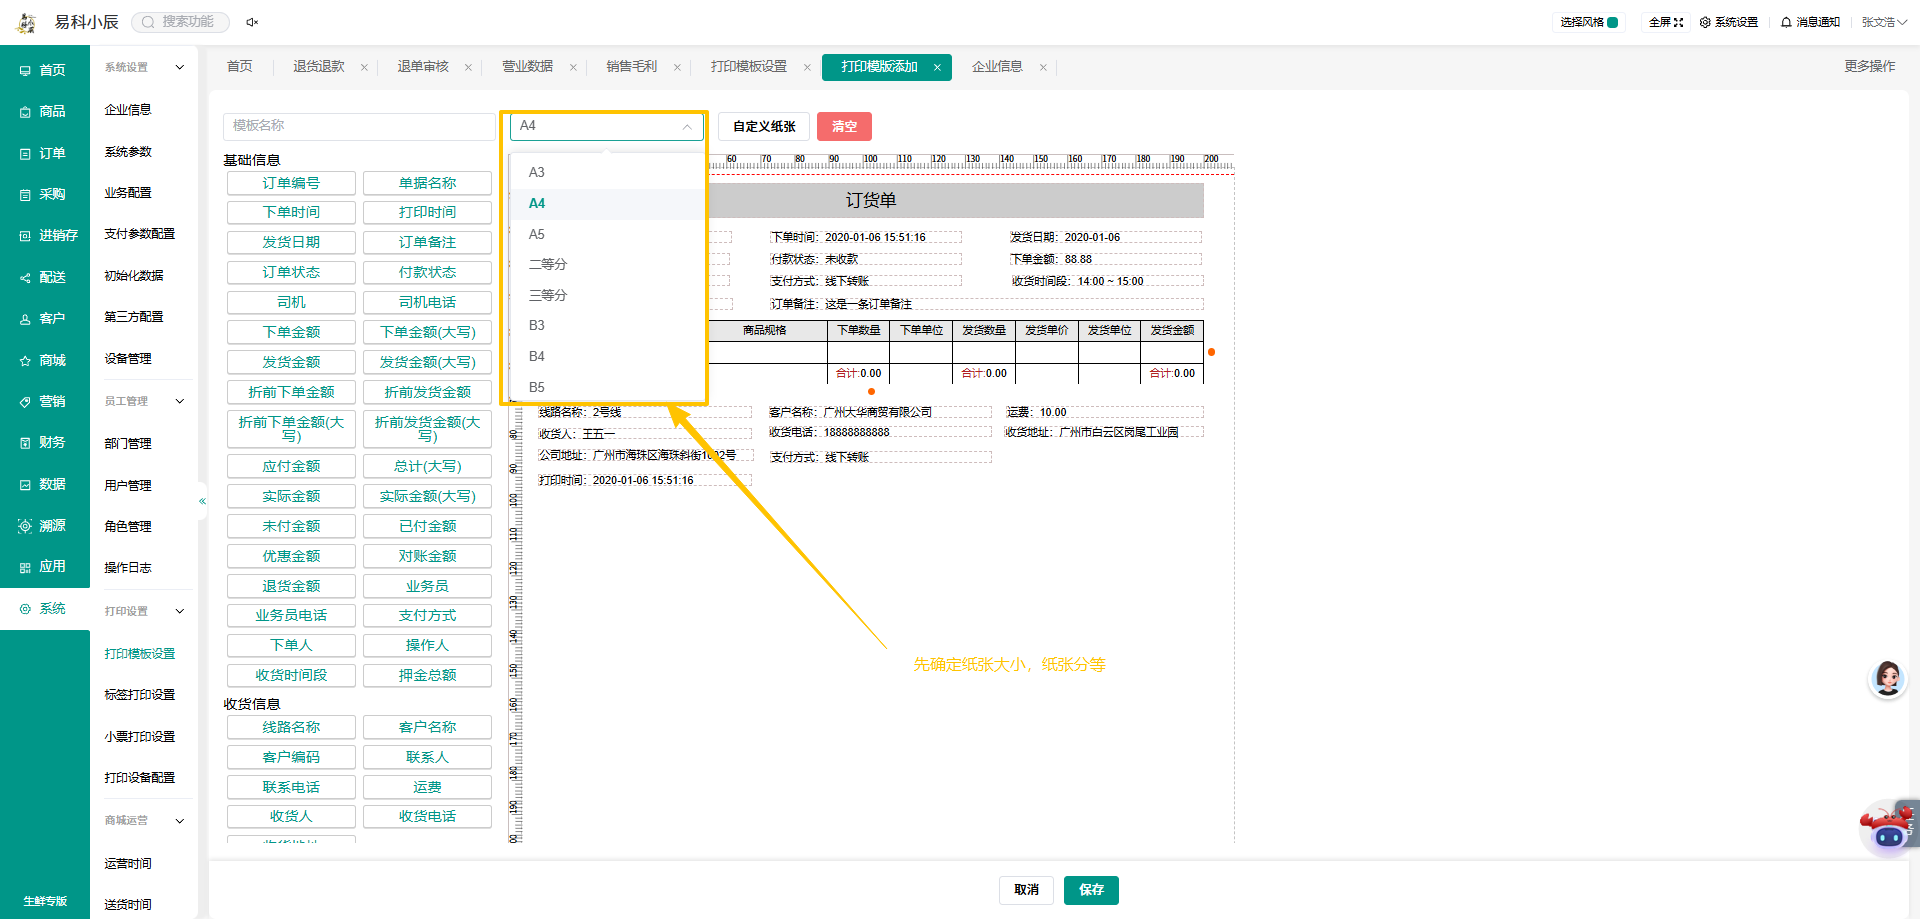Screen dimensions: 1920x919
Task: Select B5 from paper size list
Action: 607,387
